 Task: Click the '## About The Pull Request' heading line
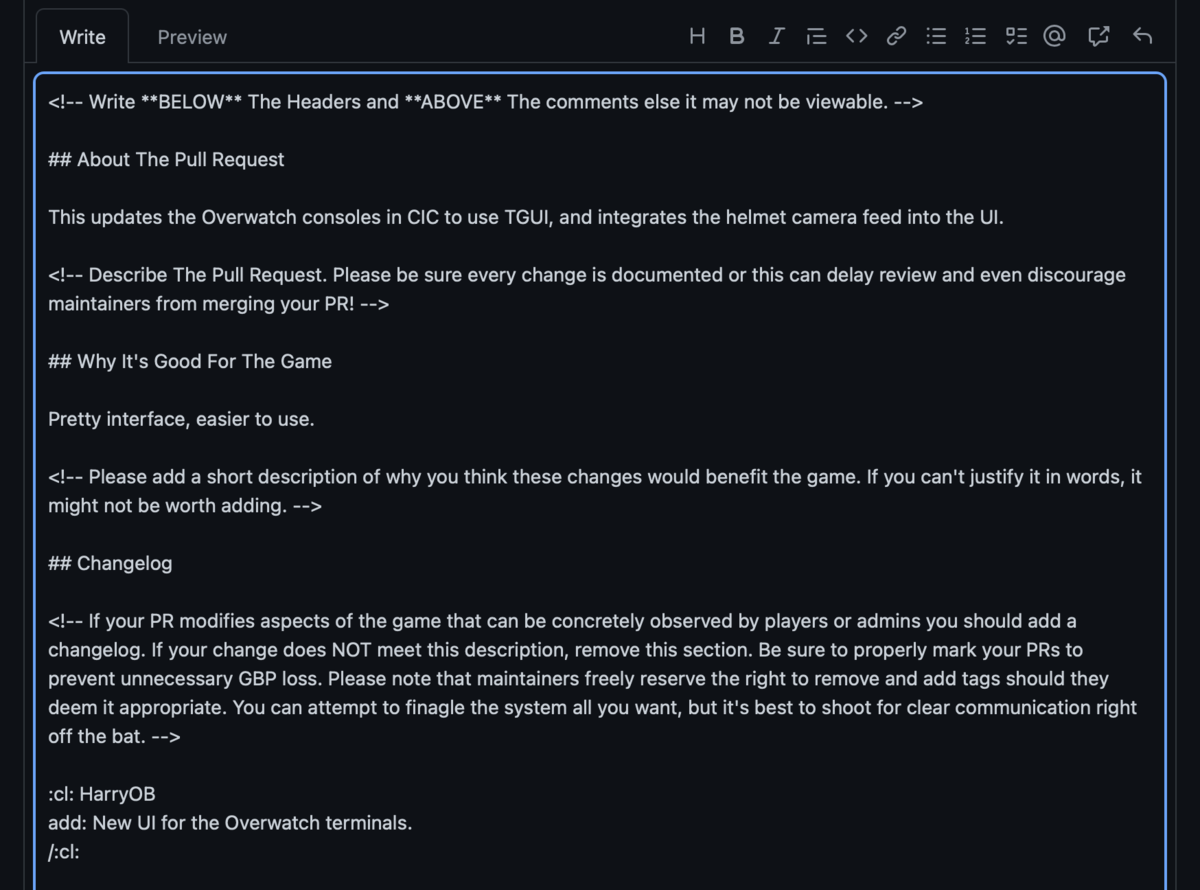166,159
